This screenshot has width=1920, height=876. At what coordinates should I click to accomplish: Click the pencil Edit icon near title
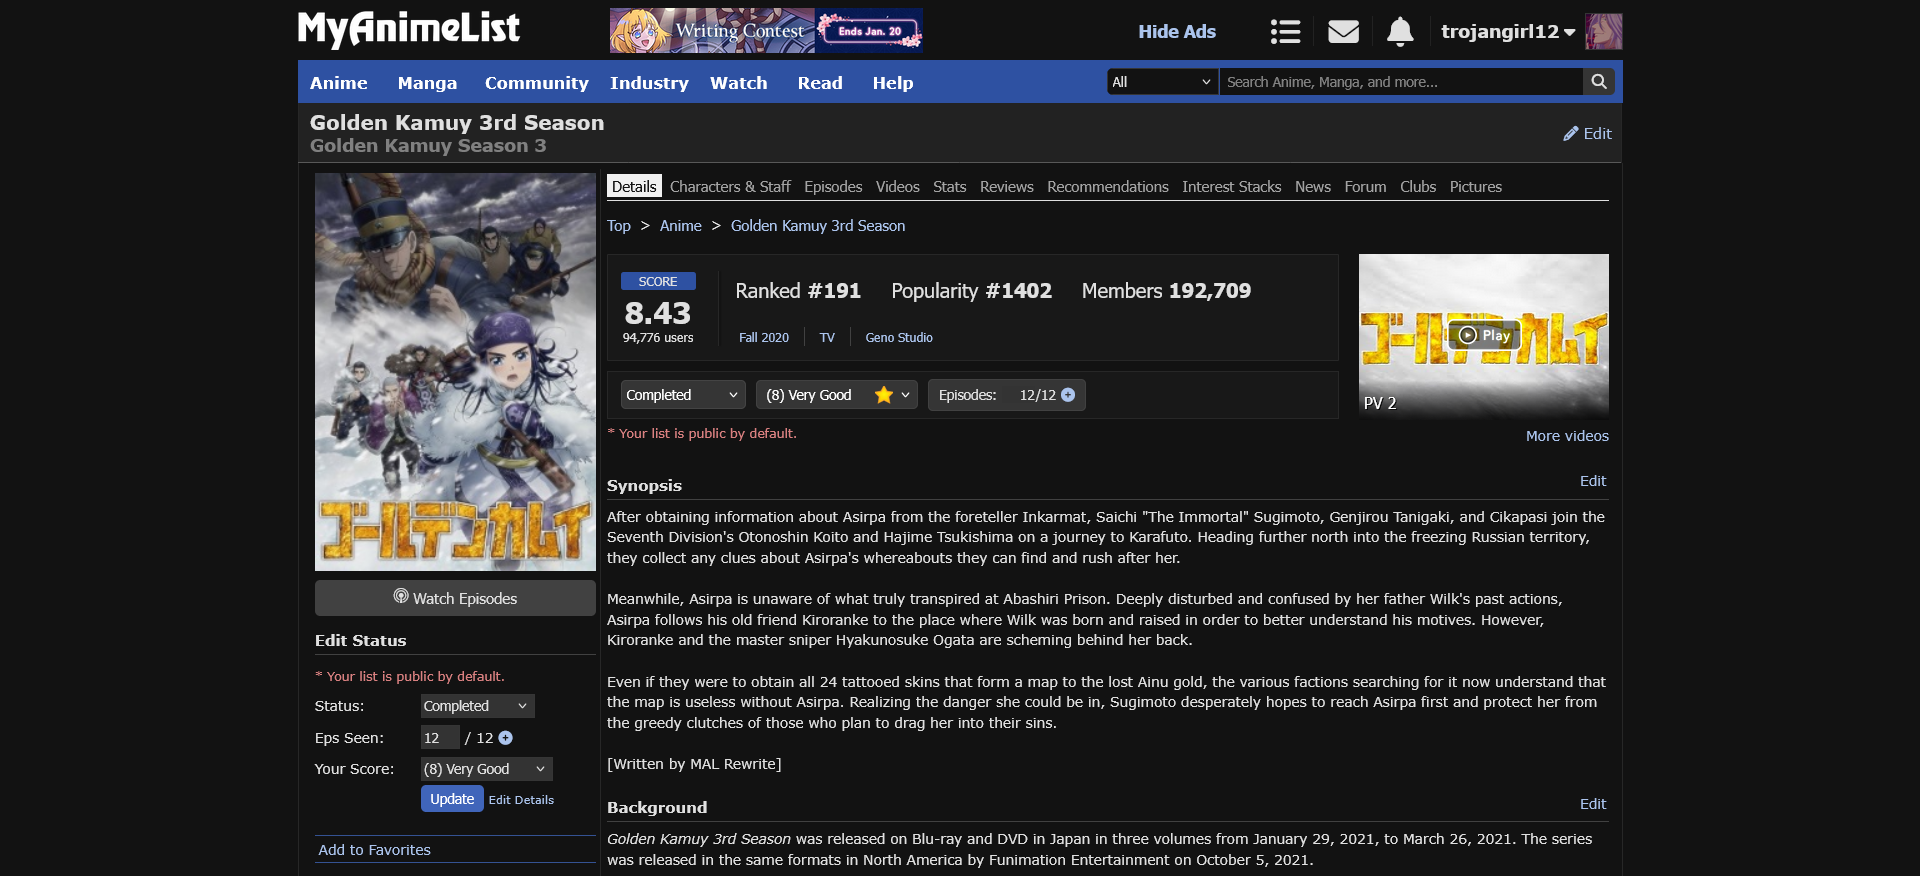tap(1571, 134)
